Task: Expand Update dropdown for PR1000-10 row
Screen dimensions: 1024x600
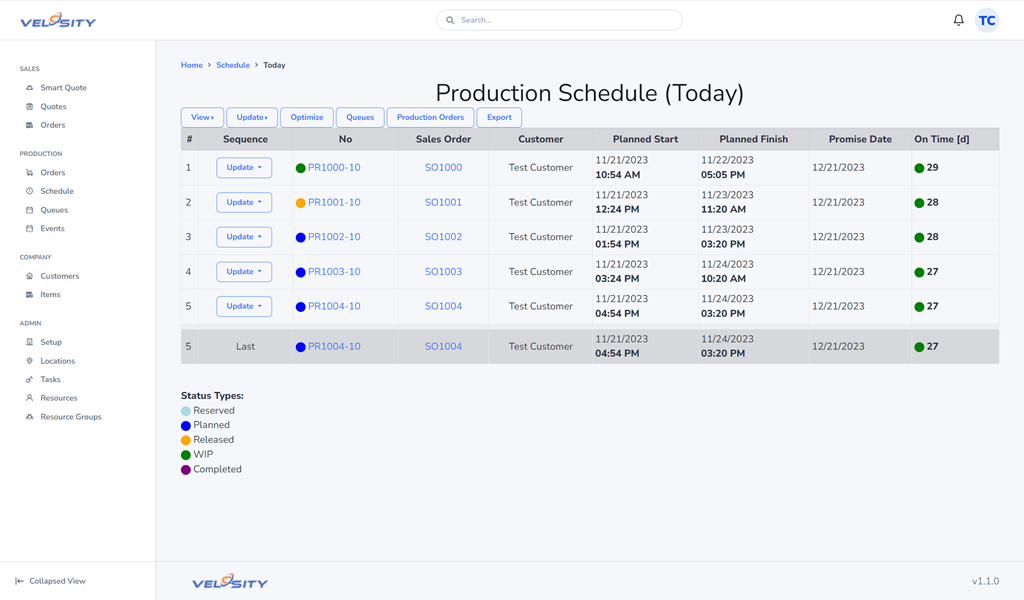Action: [244, 168]
